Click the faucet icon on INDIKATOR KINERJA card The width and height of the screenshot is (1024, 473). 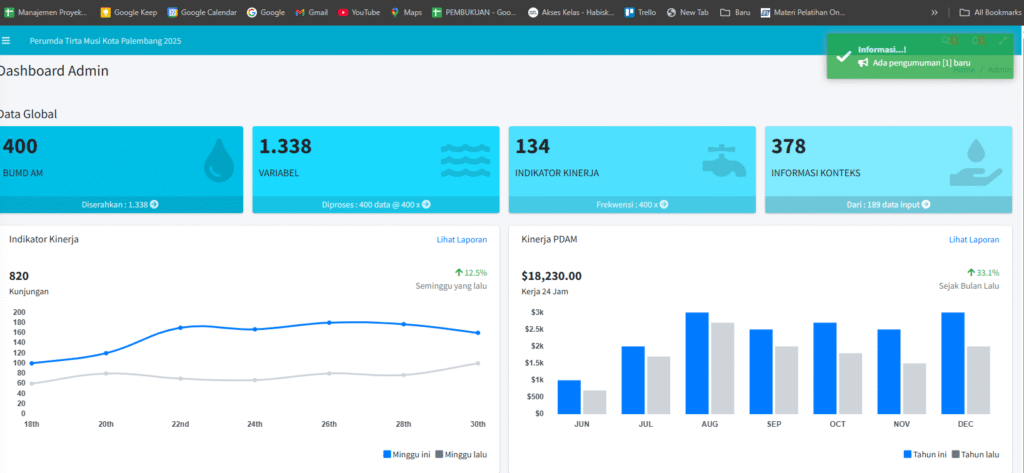click(725, 160)
